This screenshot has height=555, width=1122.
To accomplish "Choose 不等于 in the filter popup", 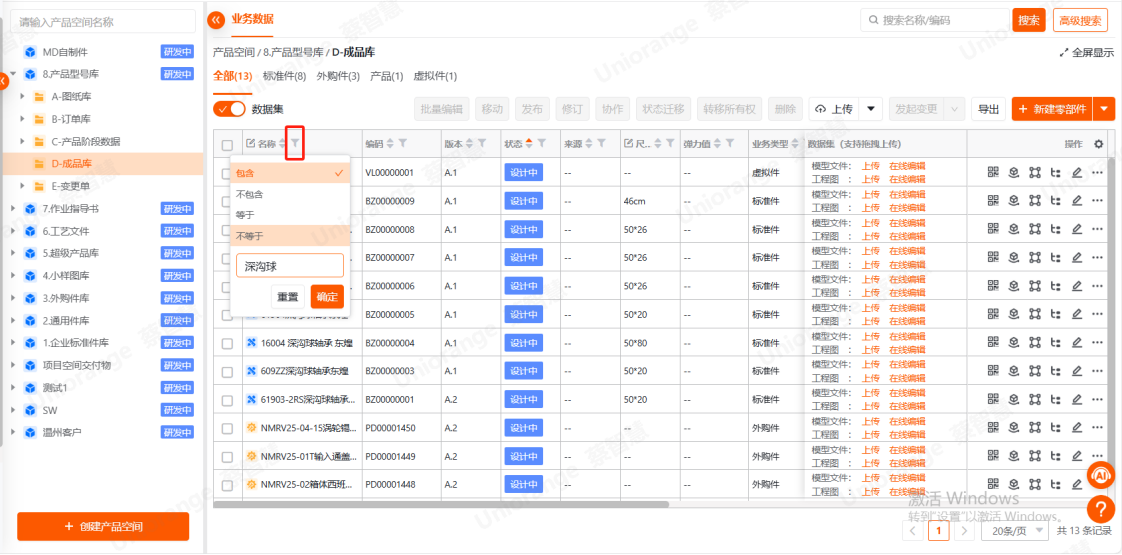I will 290,235.
